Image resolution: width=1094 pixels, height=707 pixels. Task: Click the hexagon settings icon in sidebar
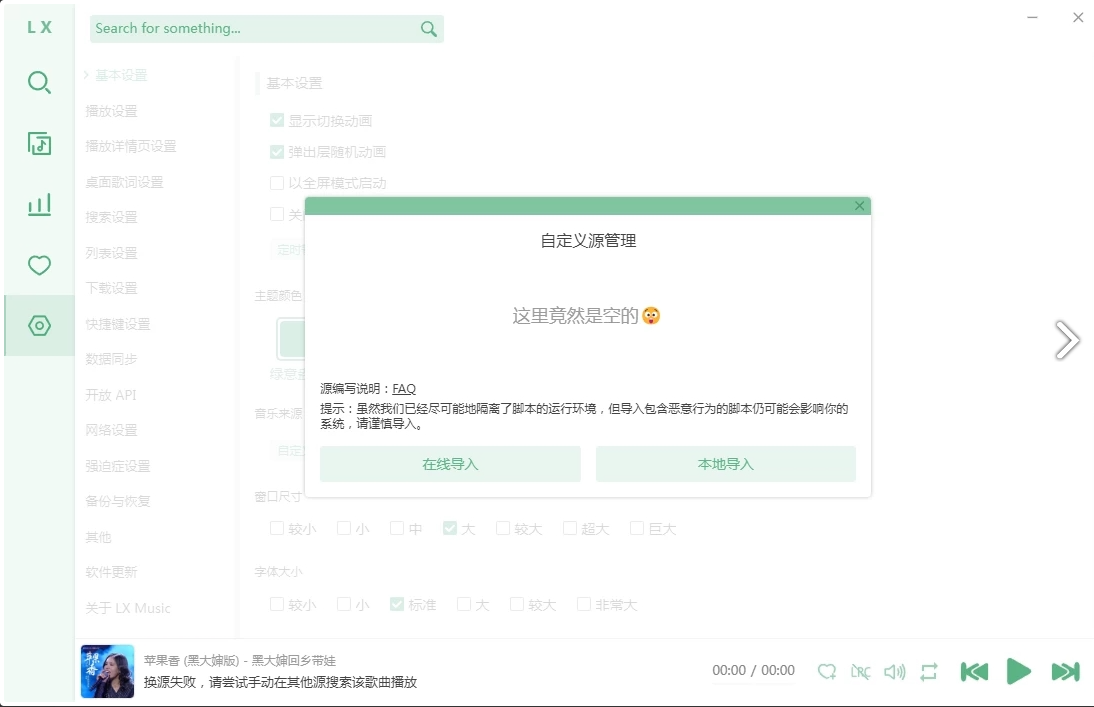click(x=39, y=326)
